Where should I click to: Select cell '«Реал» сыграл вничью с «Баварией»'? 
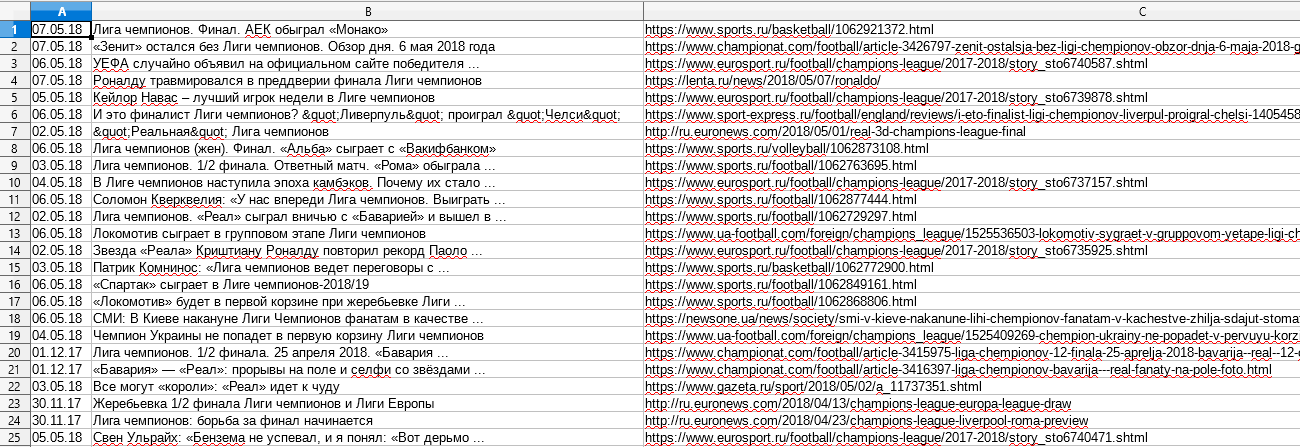367,217
